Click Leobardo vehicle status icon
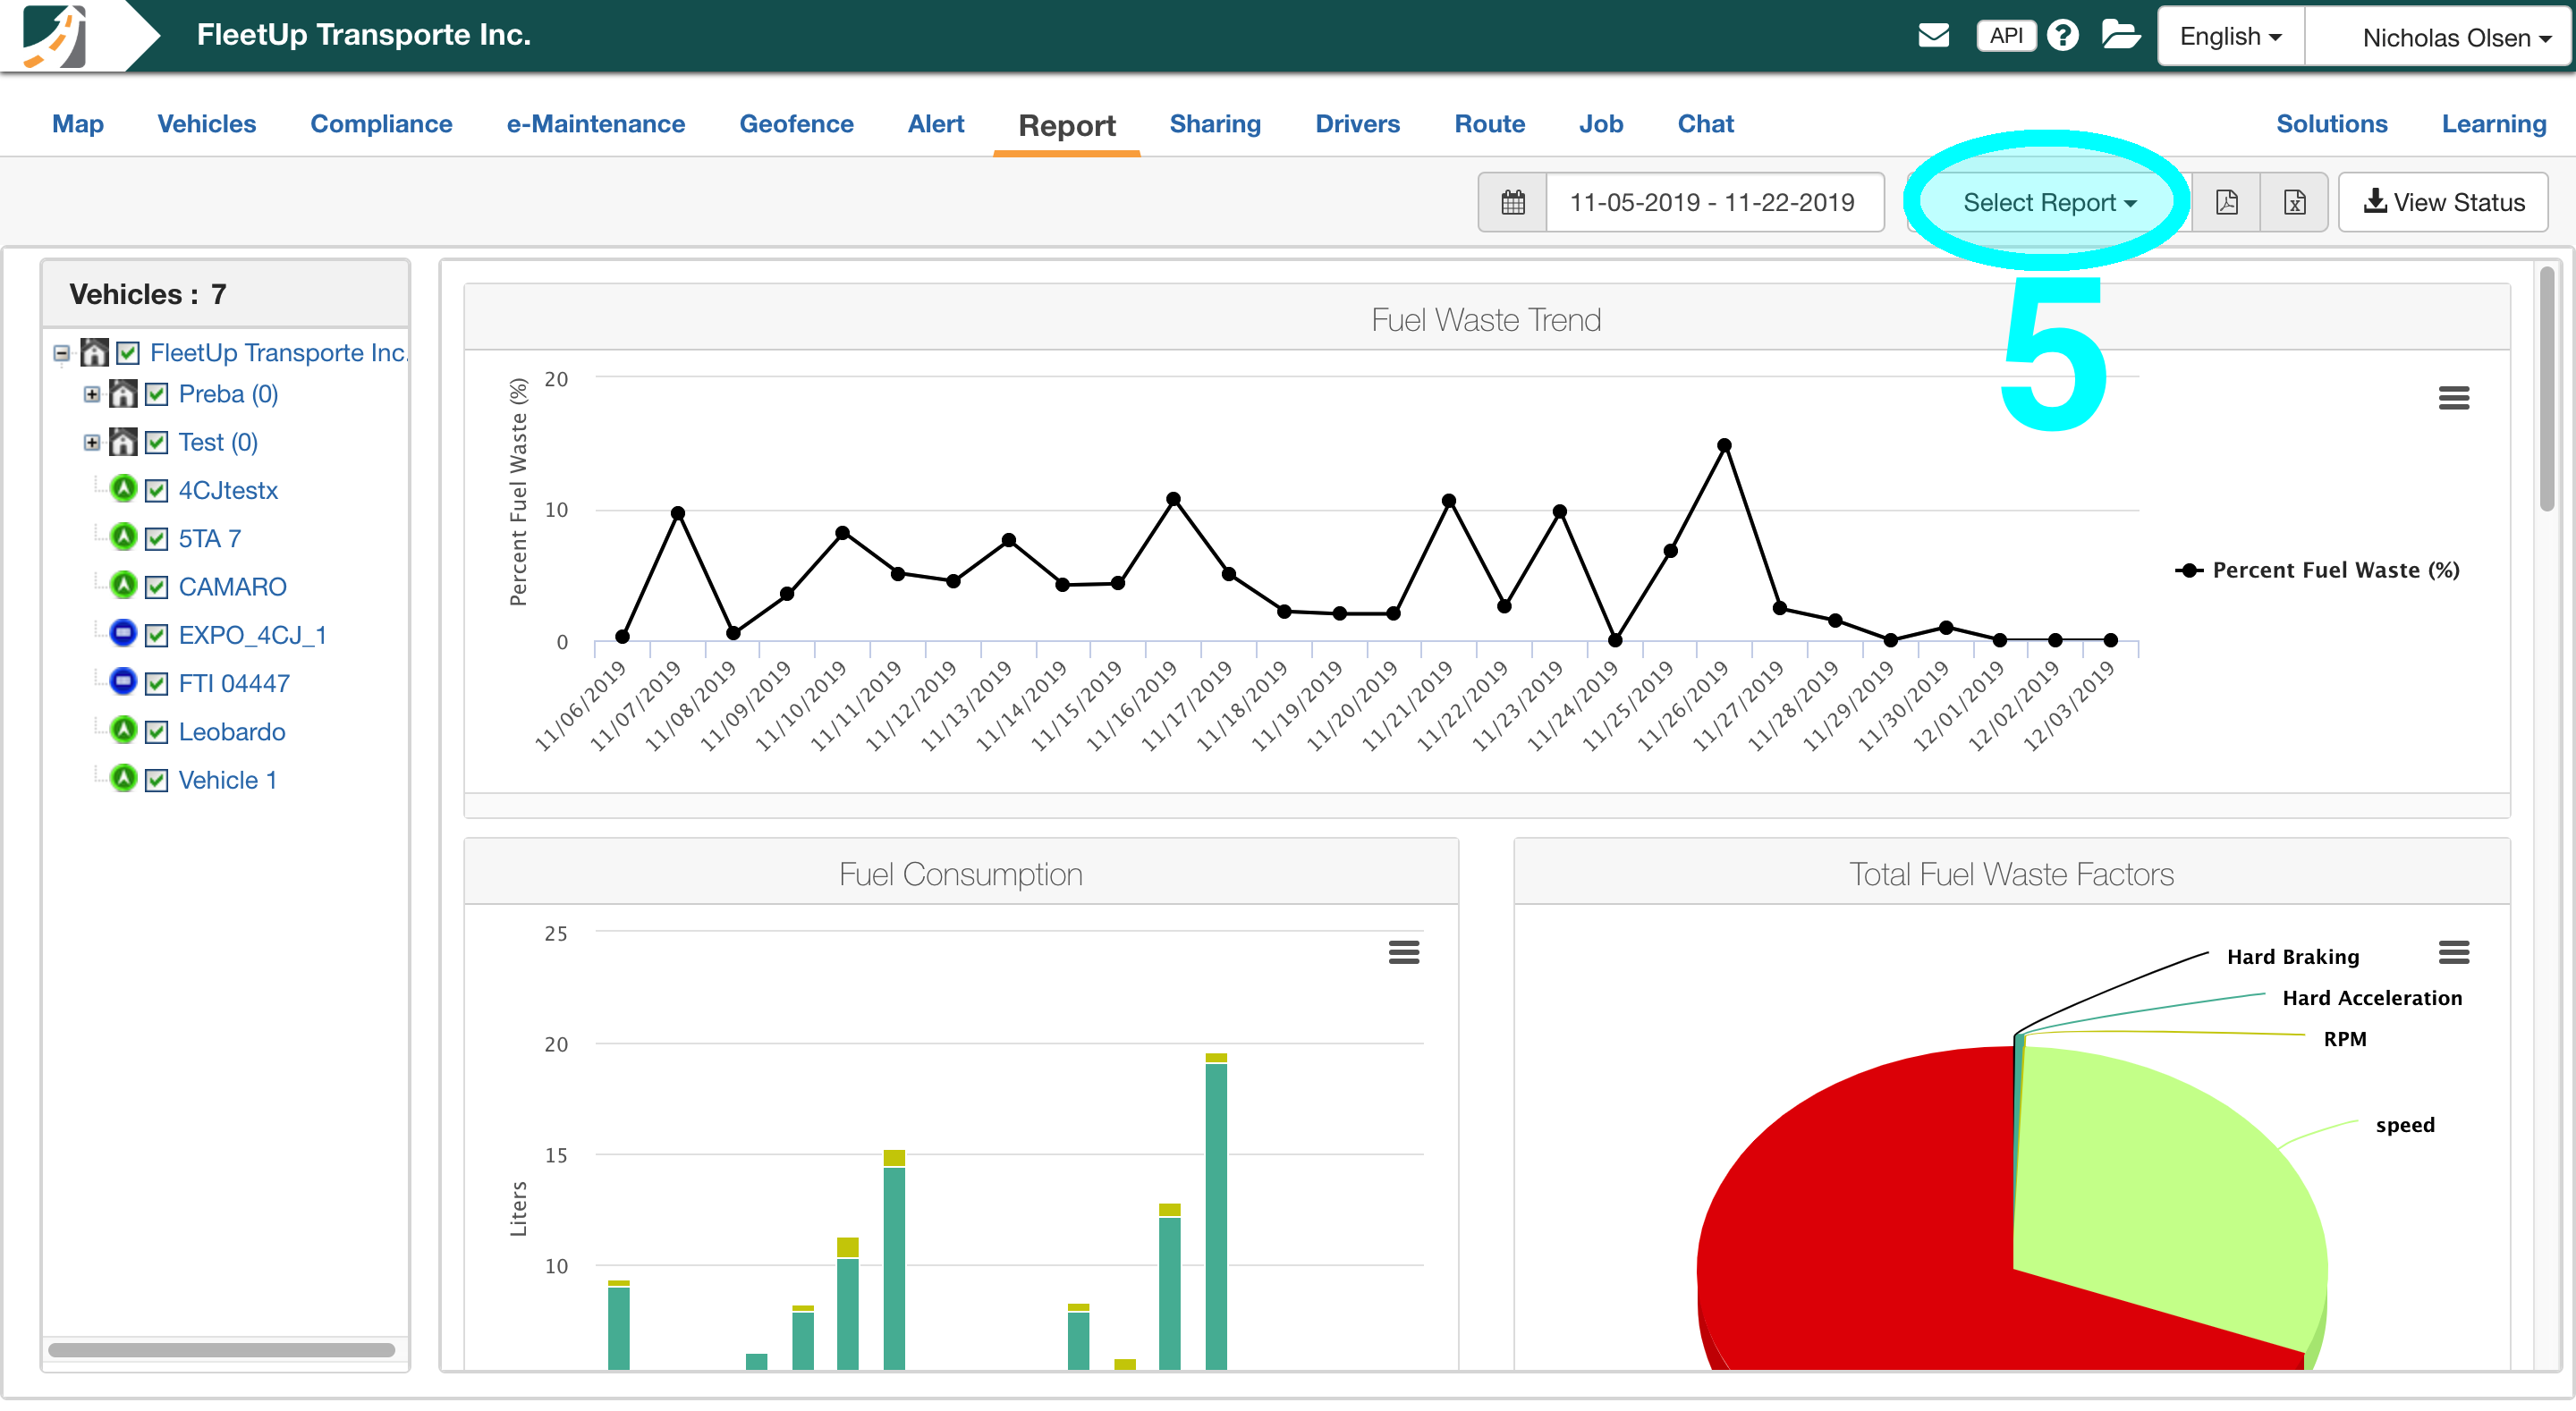The width and height of the screenshot is (2576, 1411). 123,730
